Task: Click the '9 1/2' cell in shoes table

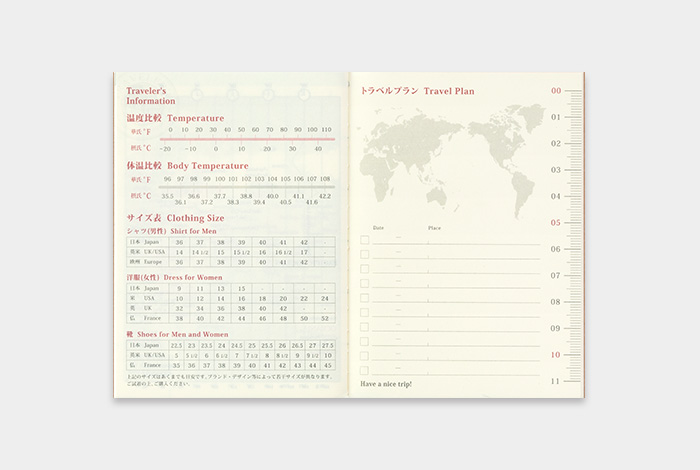Action: (x=312, y=355)
